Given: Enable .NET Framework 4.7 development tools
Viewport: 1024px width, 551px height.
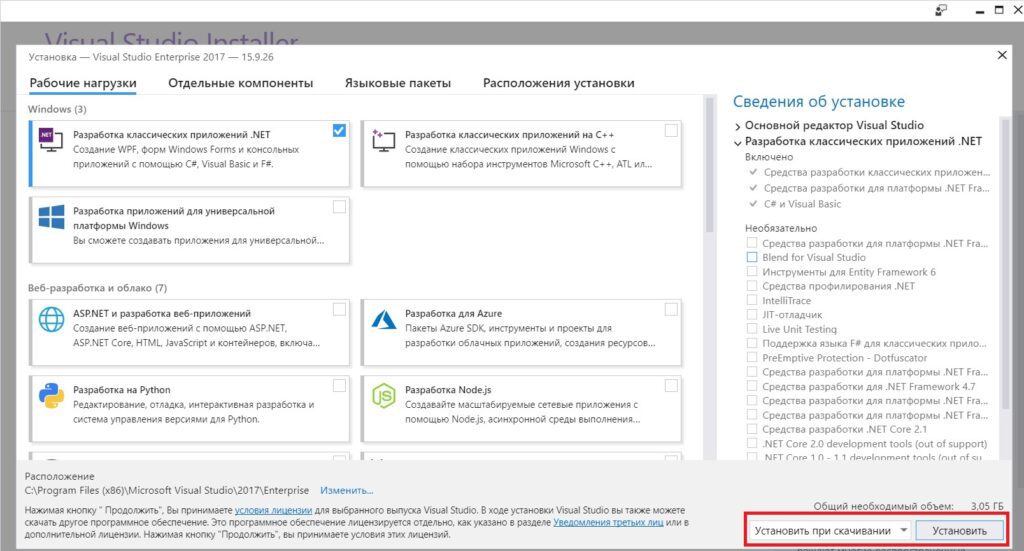Looking at the screenshot, I should pyautogui.click(x=752, y=386).
